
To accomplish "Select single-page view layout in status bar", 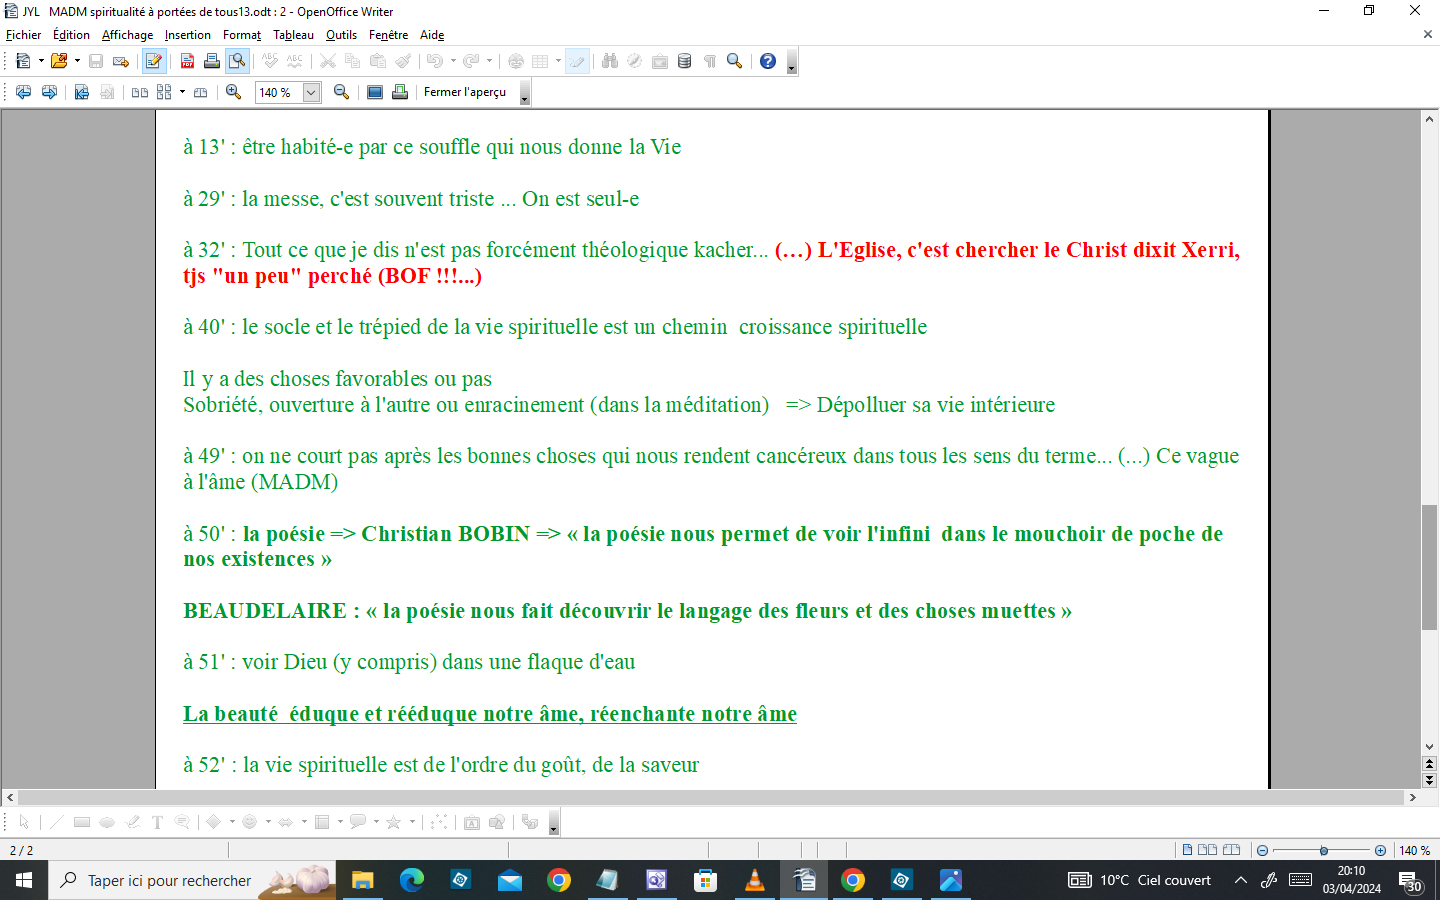I will (1187, 850).
